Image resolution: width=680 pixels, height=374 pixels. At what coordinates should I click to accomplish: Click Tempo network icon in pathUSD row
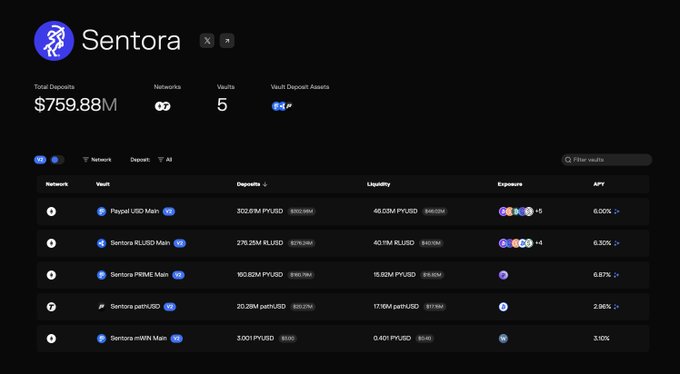(x=51, y=307)
